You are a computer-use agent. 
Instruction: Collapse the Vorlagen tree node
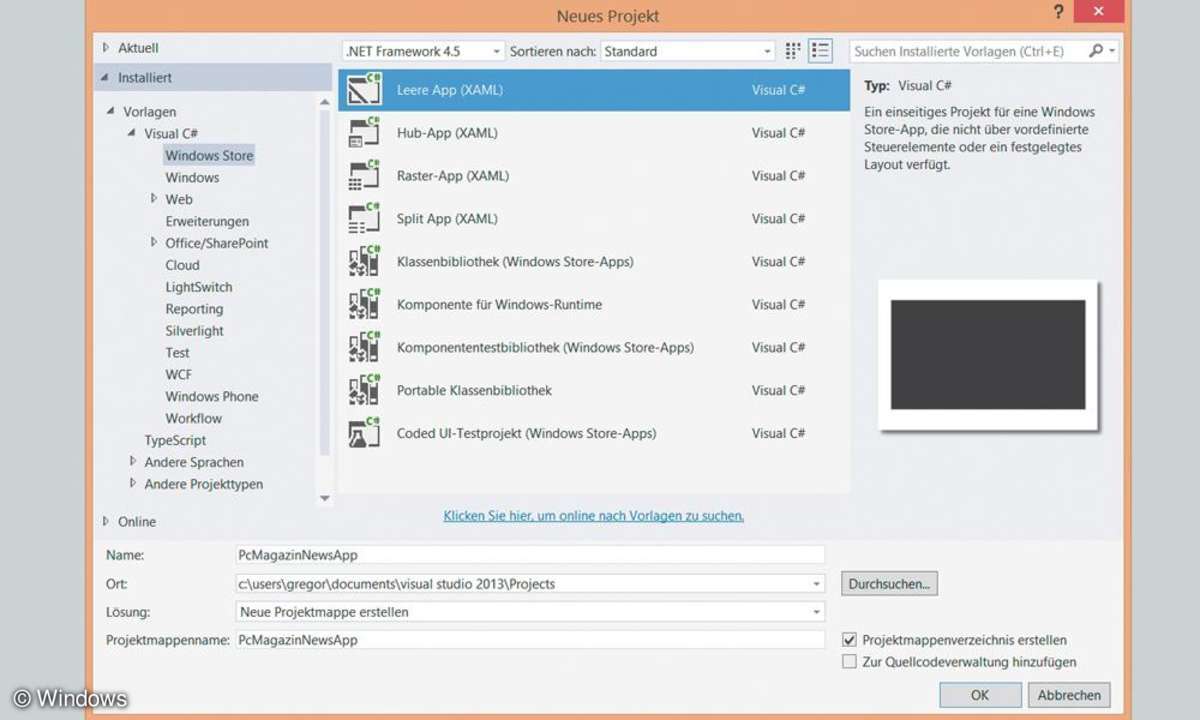[x=111, y=112]
